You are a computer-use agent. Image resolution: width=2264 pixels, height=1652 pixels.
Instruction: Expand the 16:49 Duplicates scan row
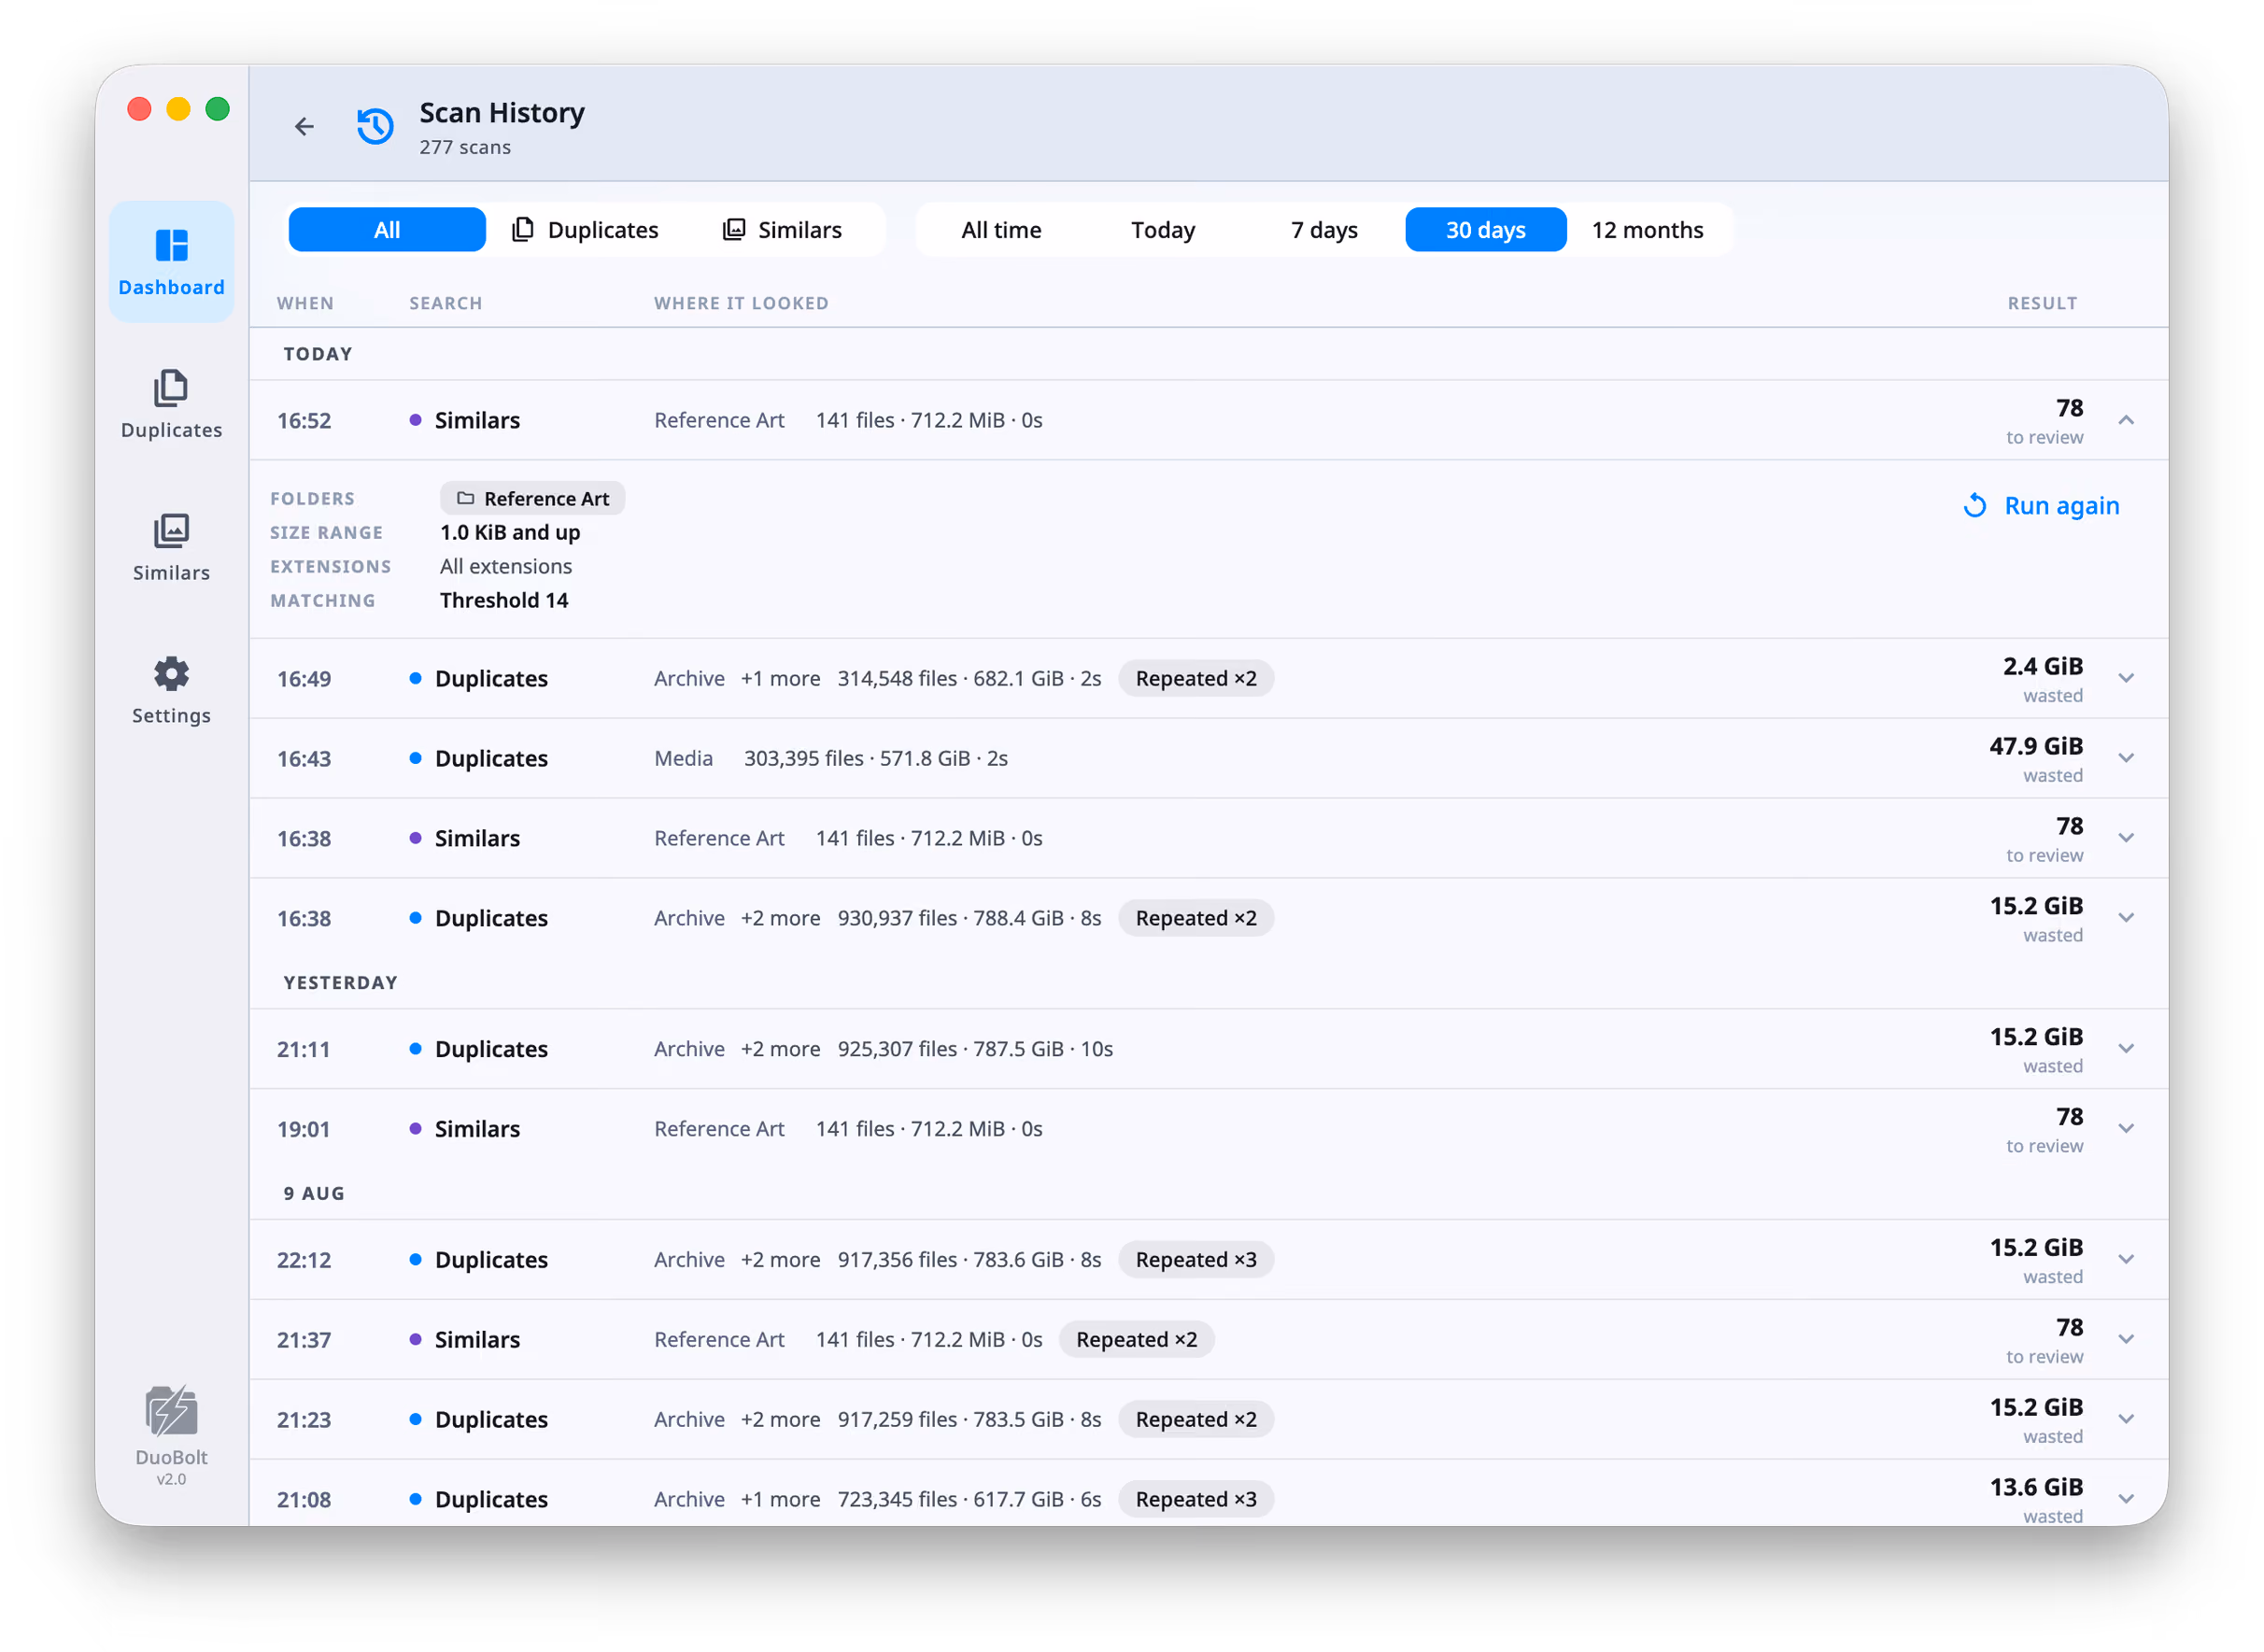(2126, 679)
